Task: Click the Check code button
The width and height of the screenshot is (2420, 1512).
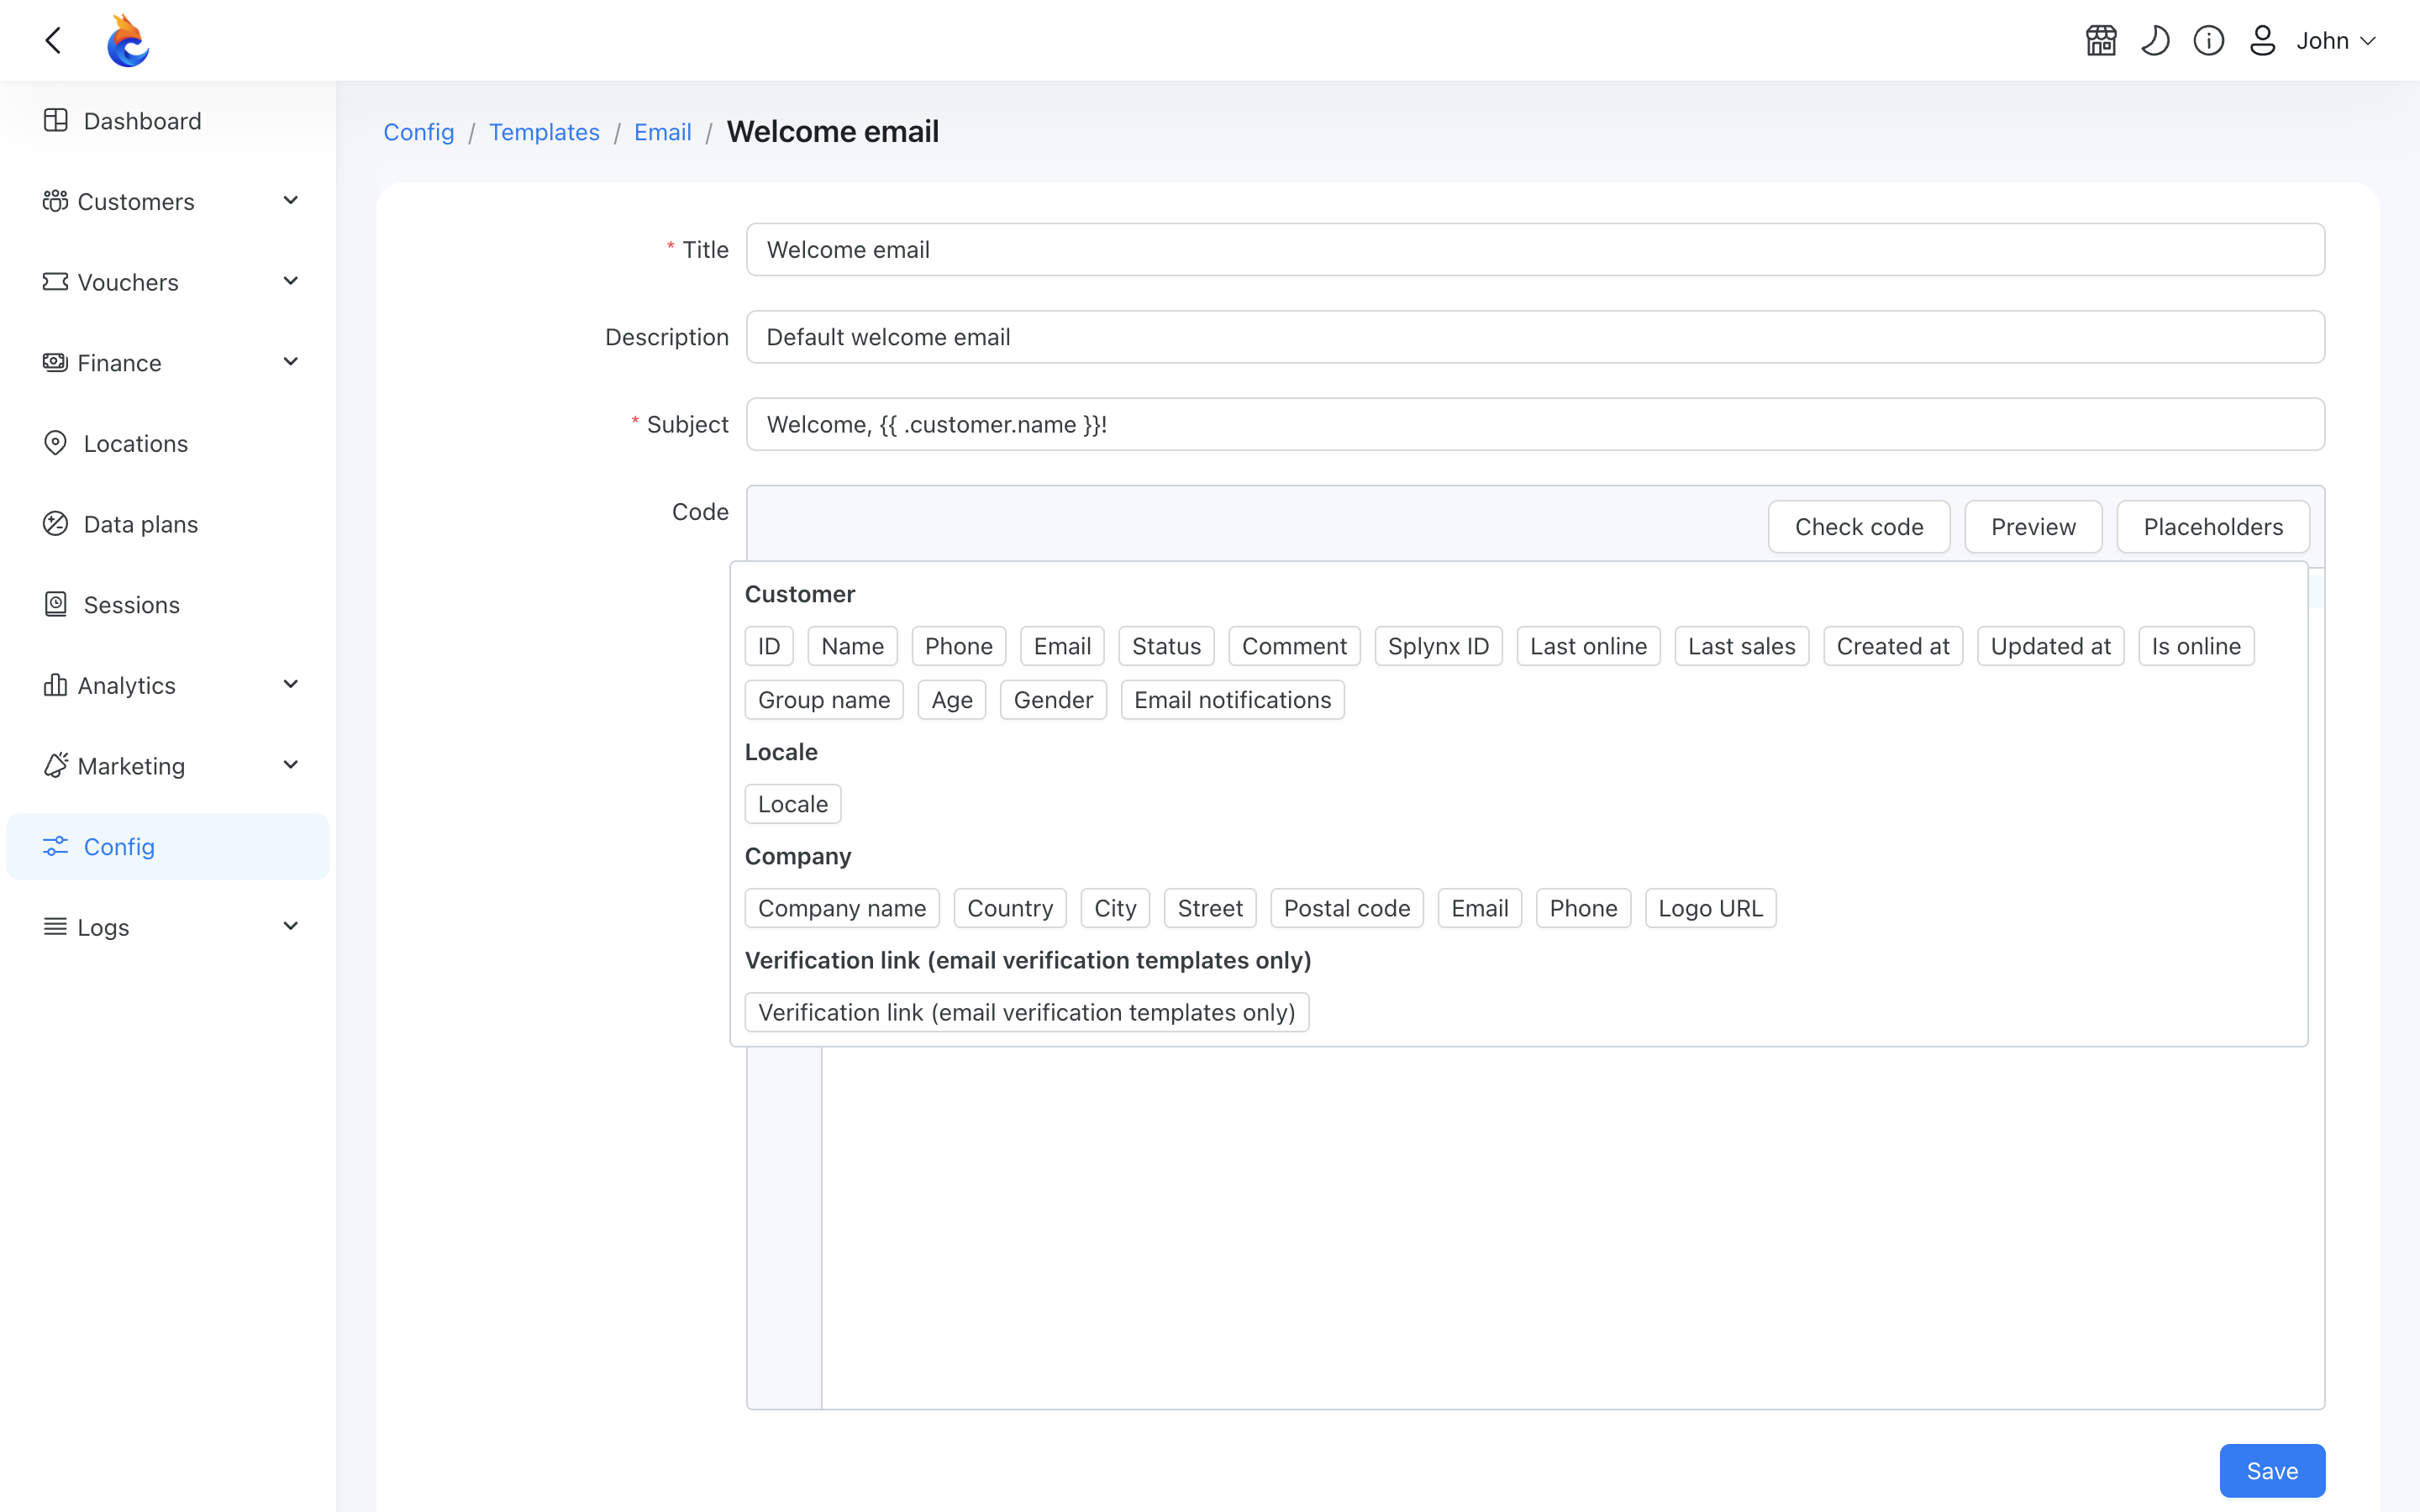Action: [x=1859, y=527]
